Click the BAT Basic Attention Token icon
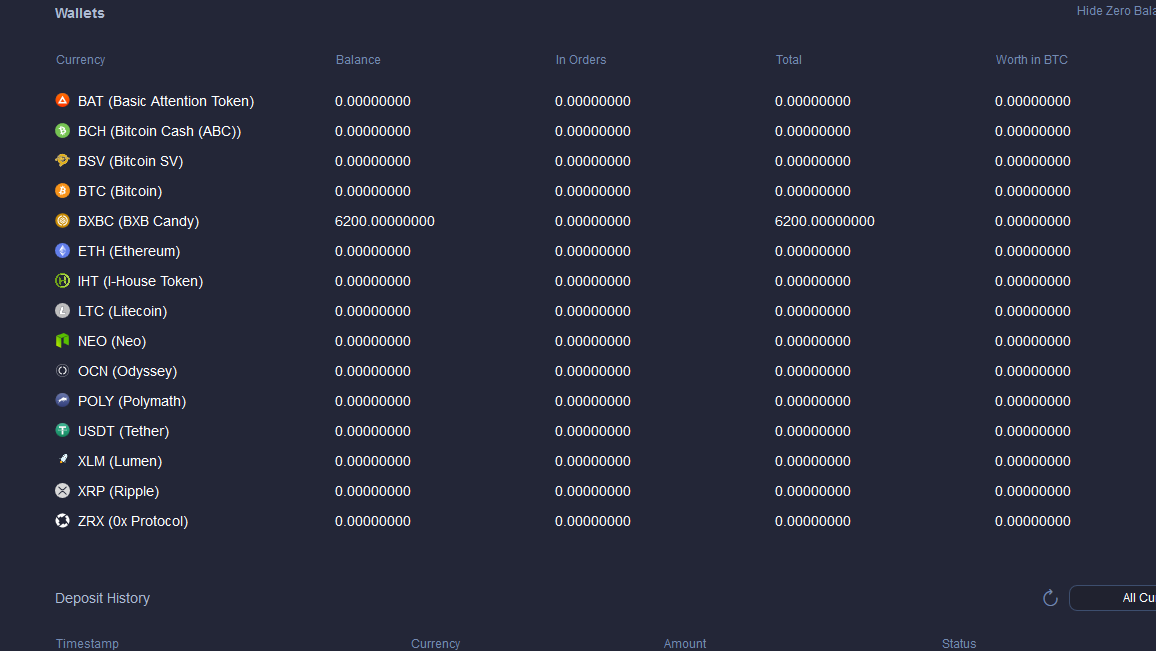 pyautogui.click(x=63, y=100)
